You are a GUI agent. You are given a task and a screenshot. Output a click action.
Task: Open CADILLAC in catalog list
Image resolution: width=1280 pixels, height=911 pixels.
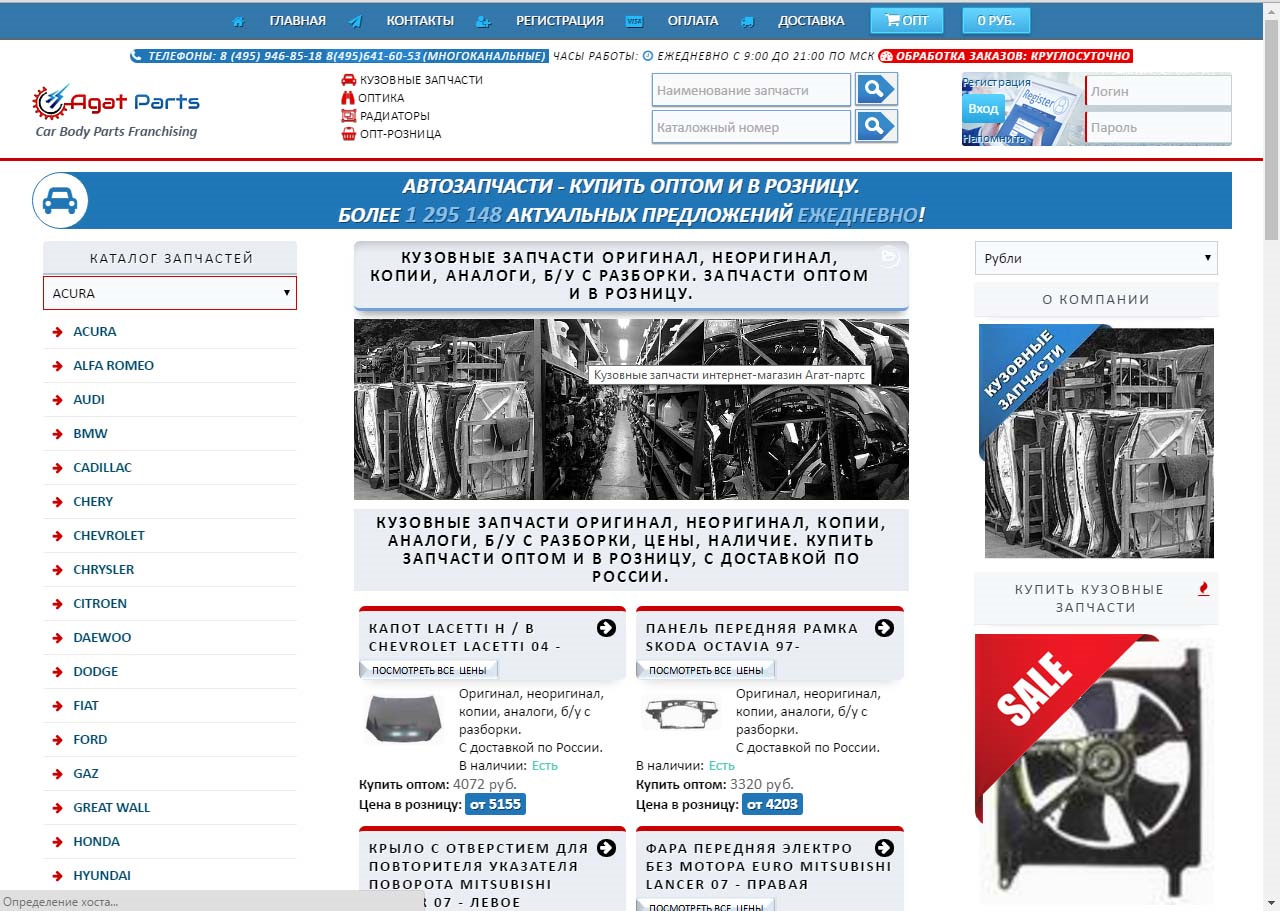click(102, 468)
